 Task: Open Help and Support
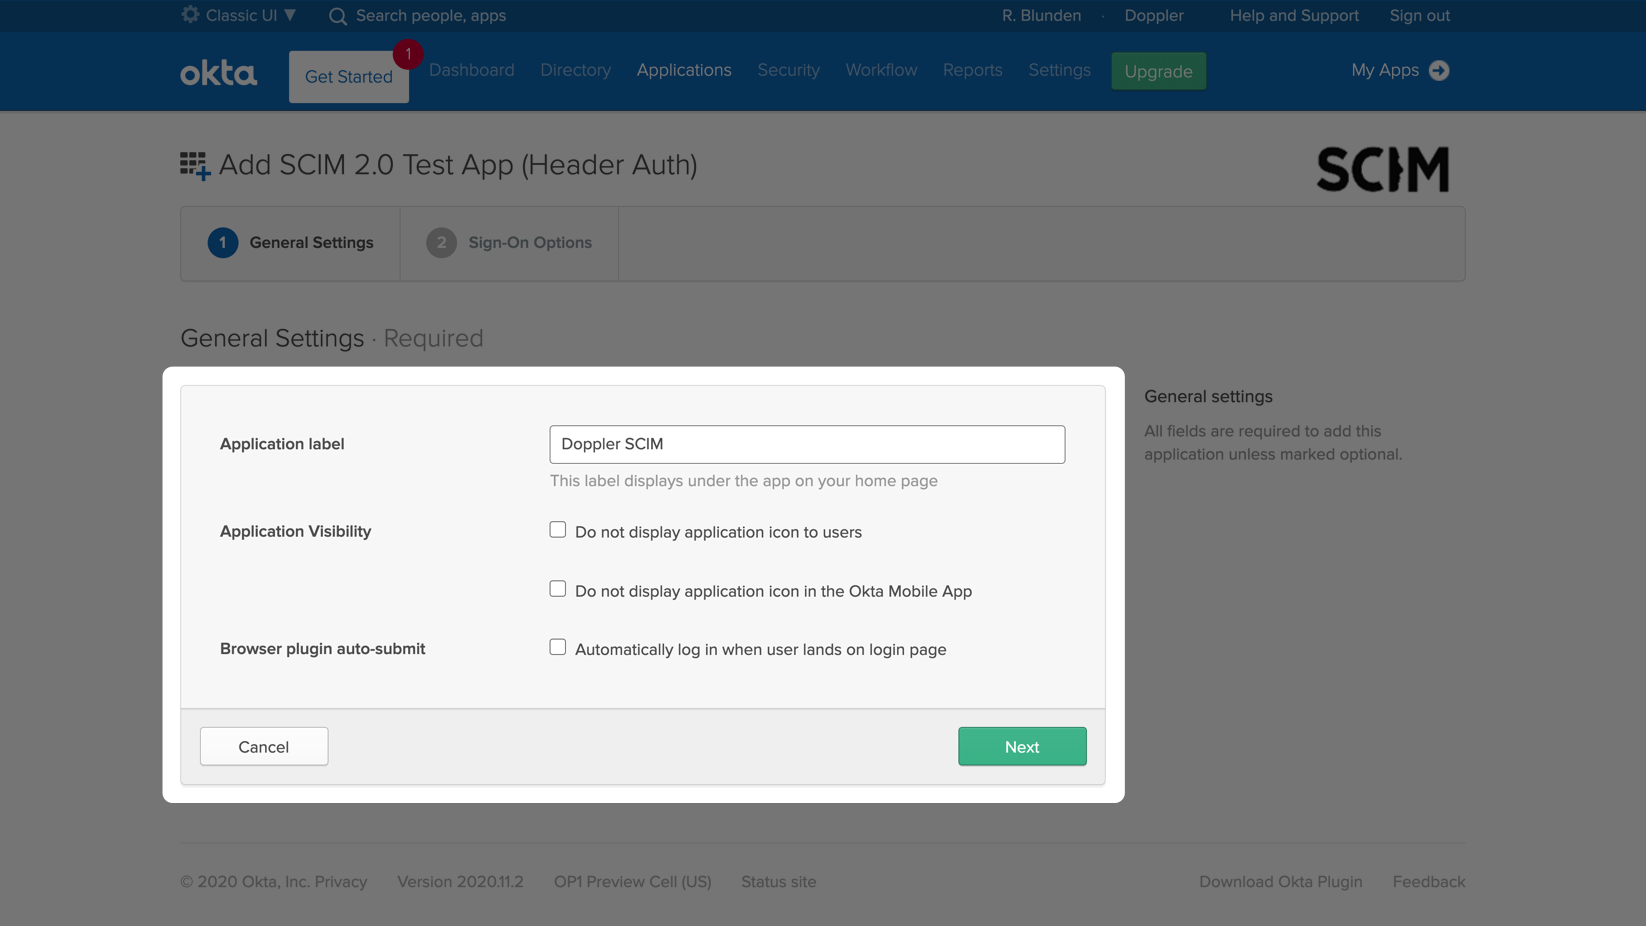[1294, 16]
